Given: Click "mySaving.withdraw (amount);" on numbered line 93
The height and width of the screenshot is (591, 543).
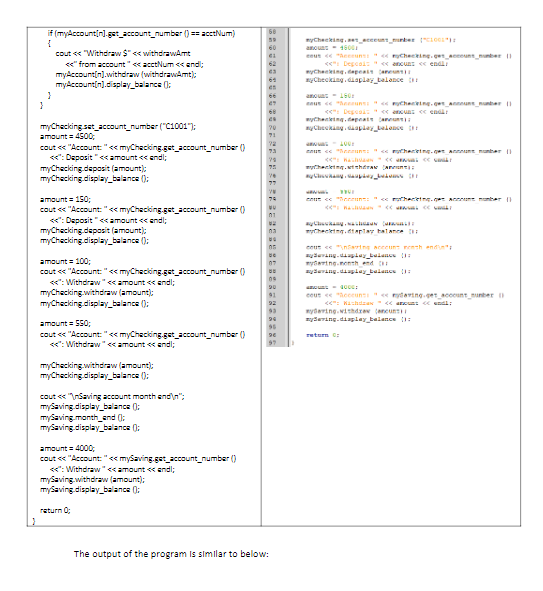Looking at the screenshot, I should coord(356,311).
